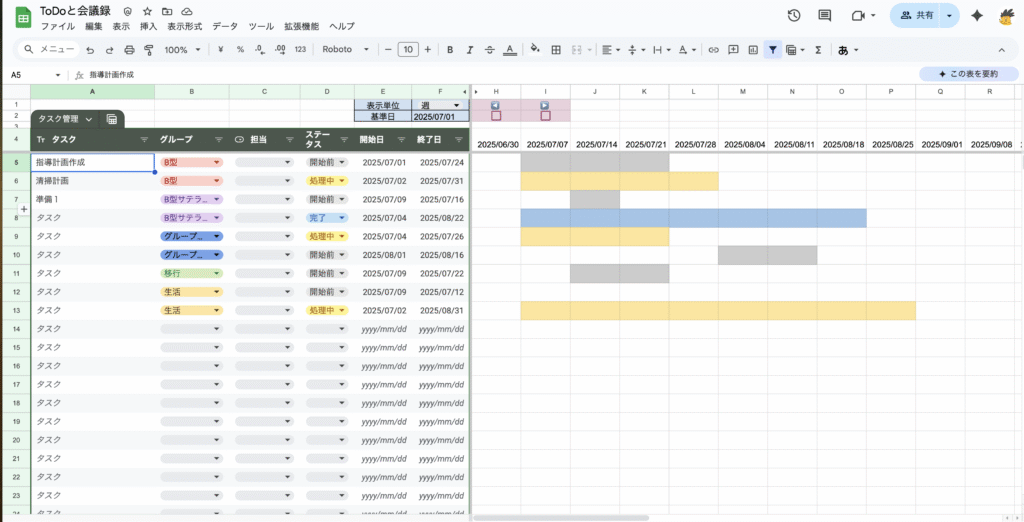Screen dimensions: 1024x522
Task: Collapse the toolbar with chevron
Action: pos(1002,50)
